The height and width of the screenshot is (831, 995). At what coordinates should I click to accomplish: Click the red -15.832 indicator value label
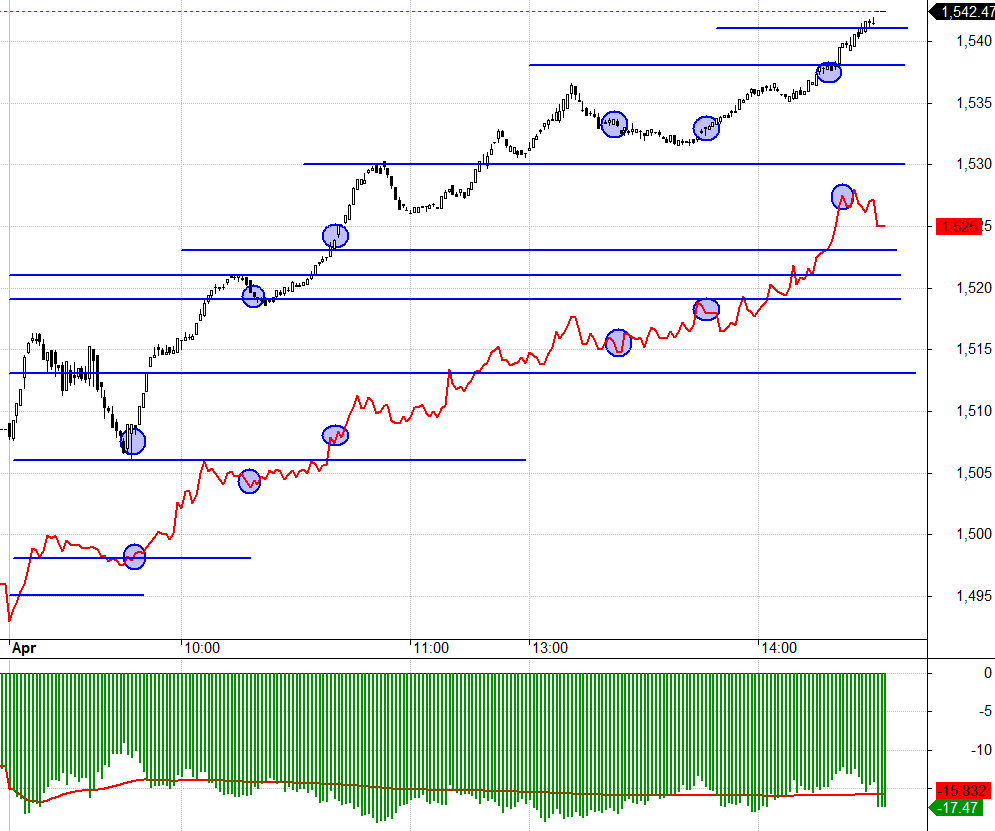961,790
